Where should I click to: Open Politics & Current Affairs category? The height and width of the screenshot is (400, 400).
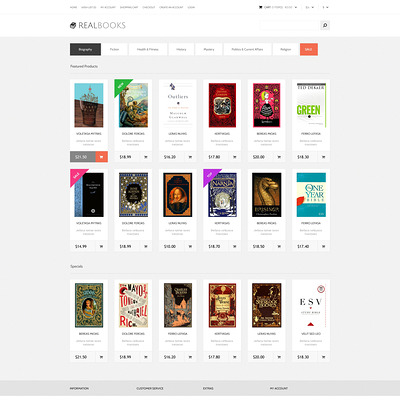pos(247,49)
